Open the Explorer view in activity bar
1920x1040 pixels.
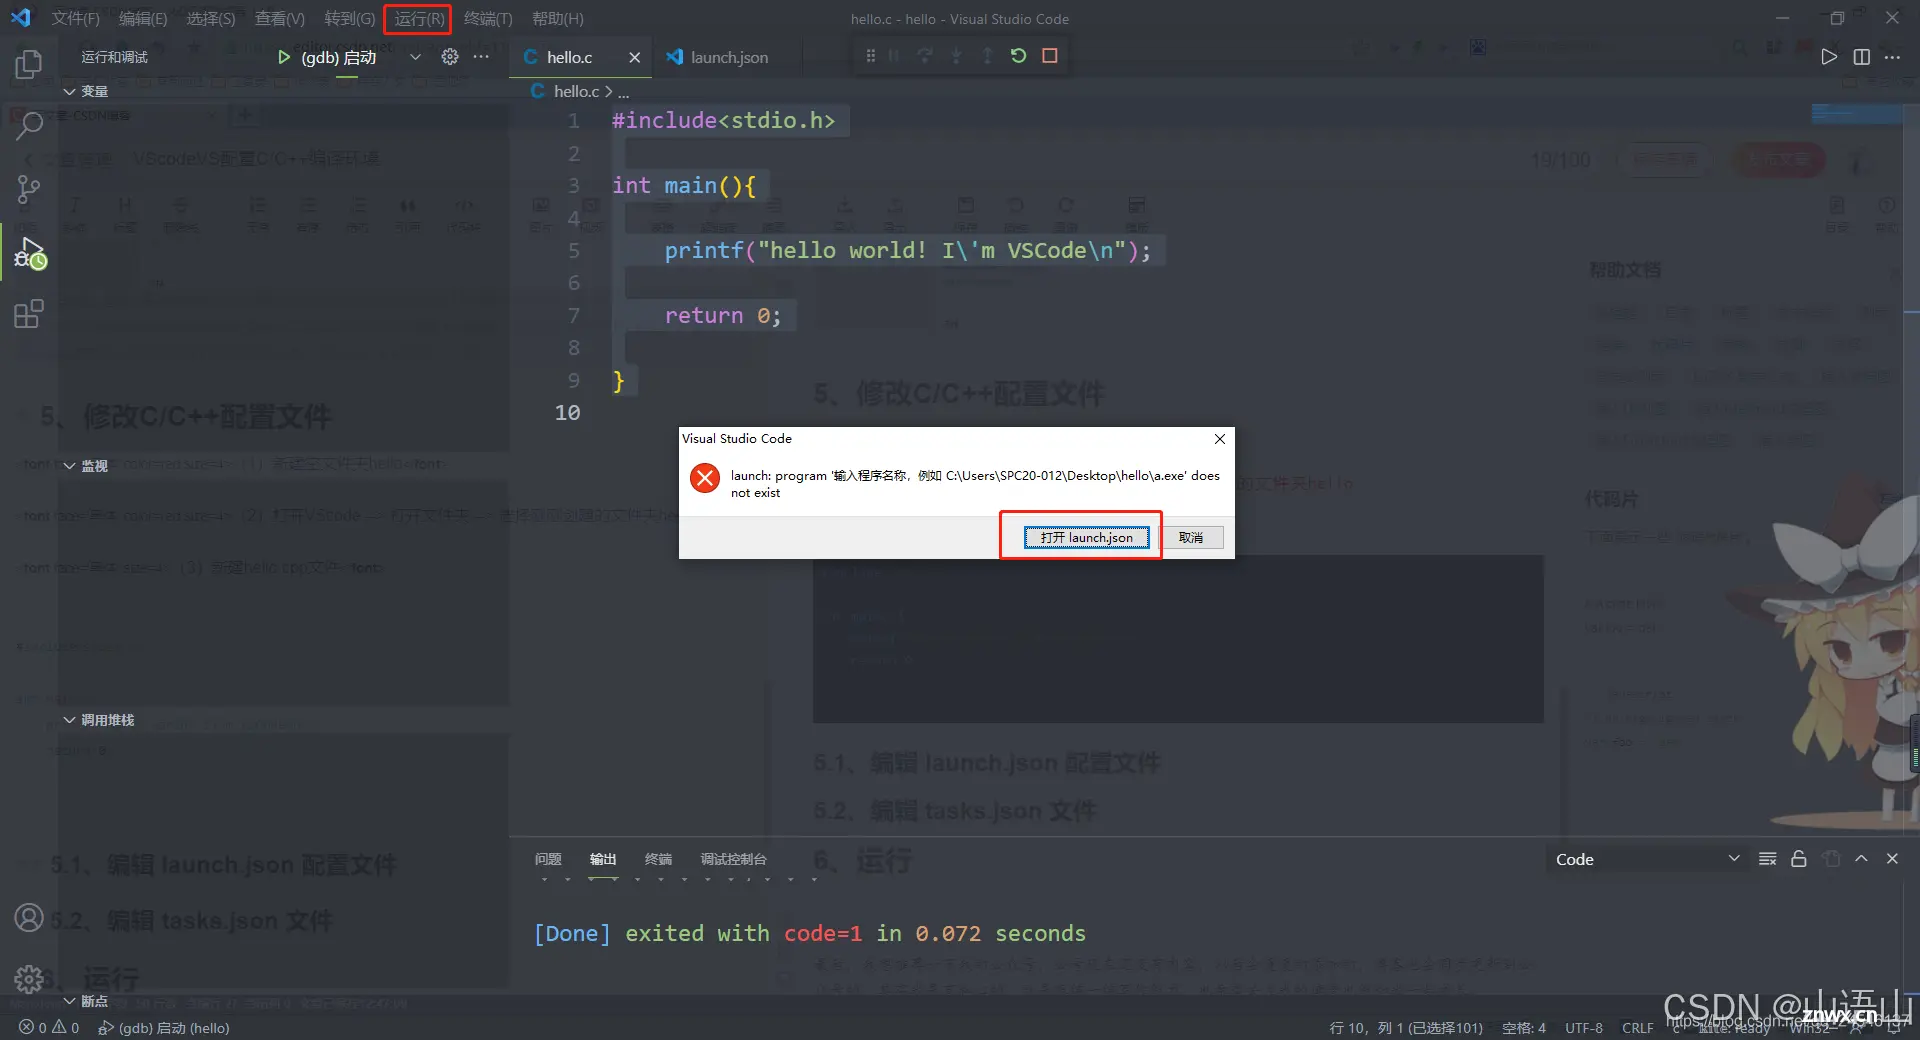pos(29,64)
